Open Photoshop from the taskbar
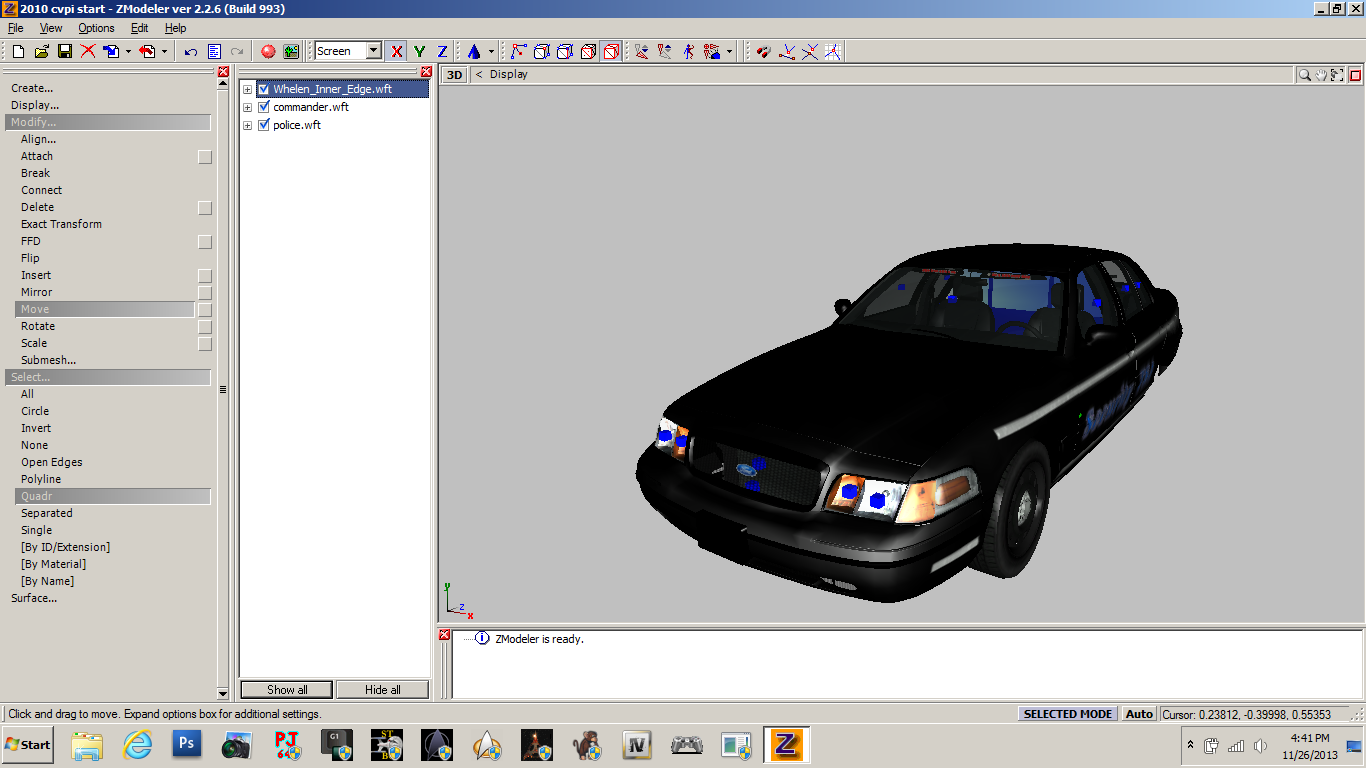 (187, 745)
